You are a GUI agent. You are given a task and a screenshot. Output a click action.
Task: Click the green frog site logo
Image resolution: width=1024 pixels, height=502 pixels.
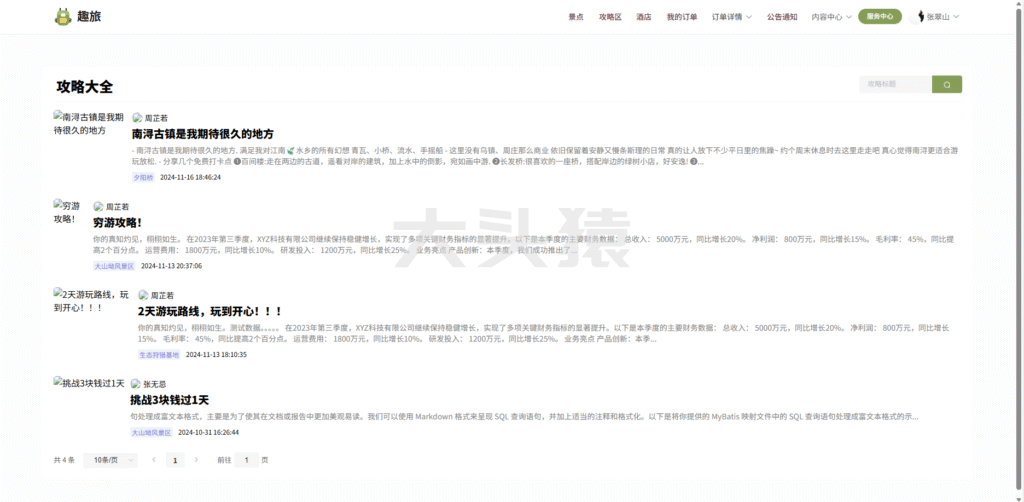pyautogui.click(x=63, y=16)
